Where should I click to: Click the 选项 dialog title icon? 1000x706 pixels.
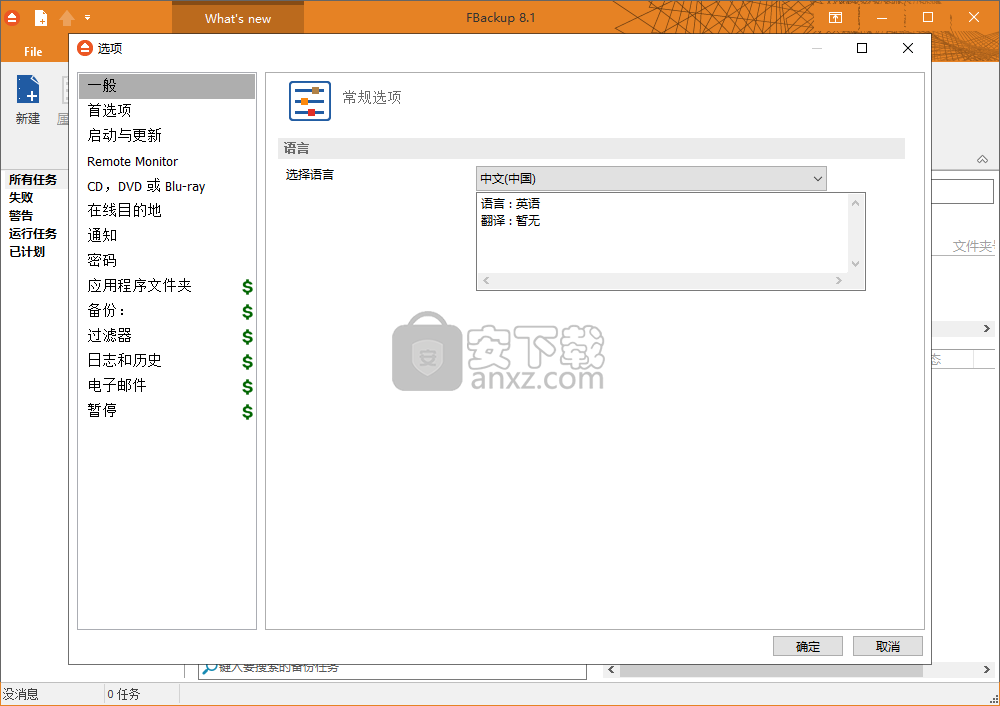(84, 48)
